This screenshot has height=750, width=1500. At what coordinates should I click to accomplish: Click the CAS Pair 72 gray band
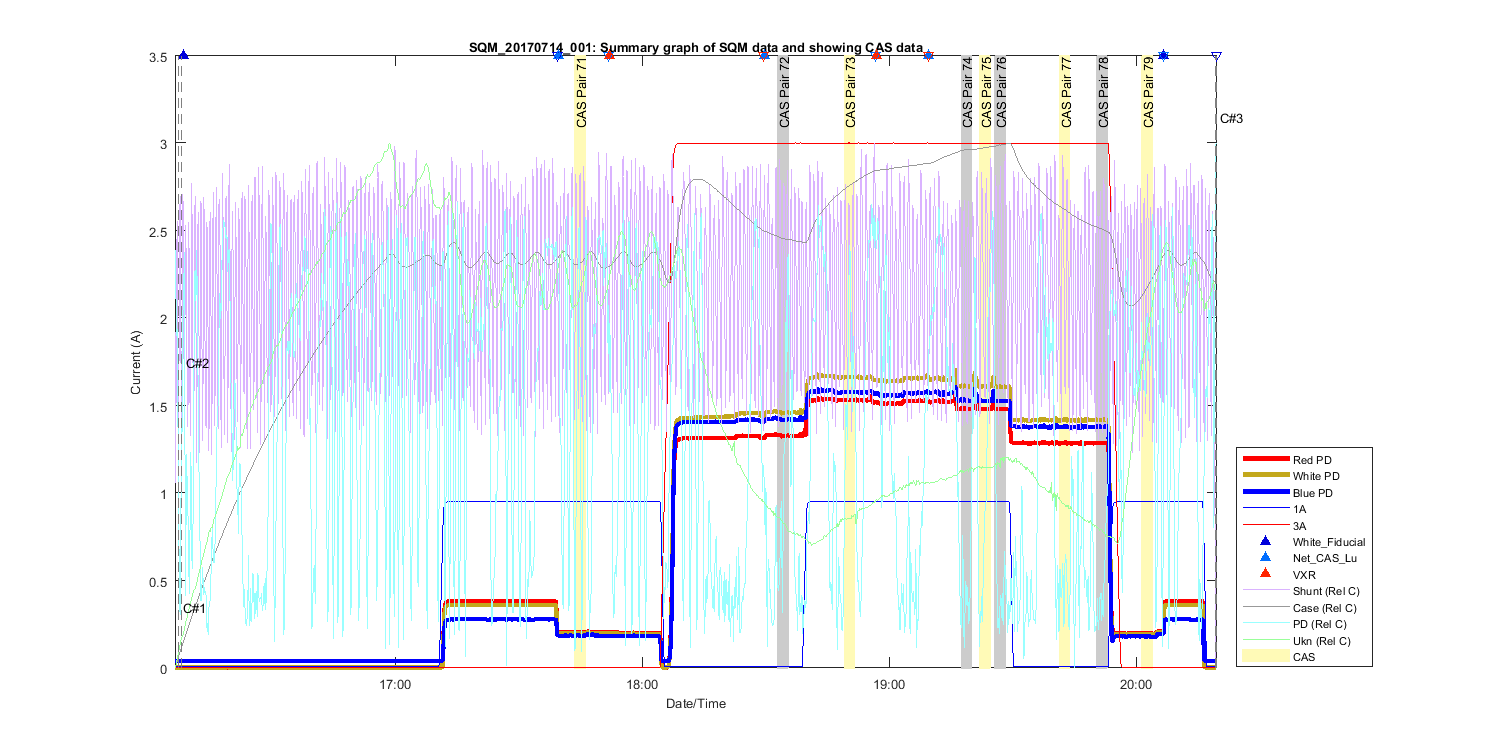tap(783, 400)
